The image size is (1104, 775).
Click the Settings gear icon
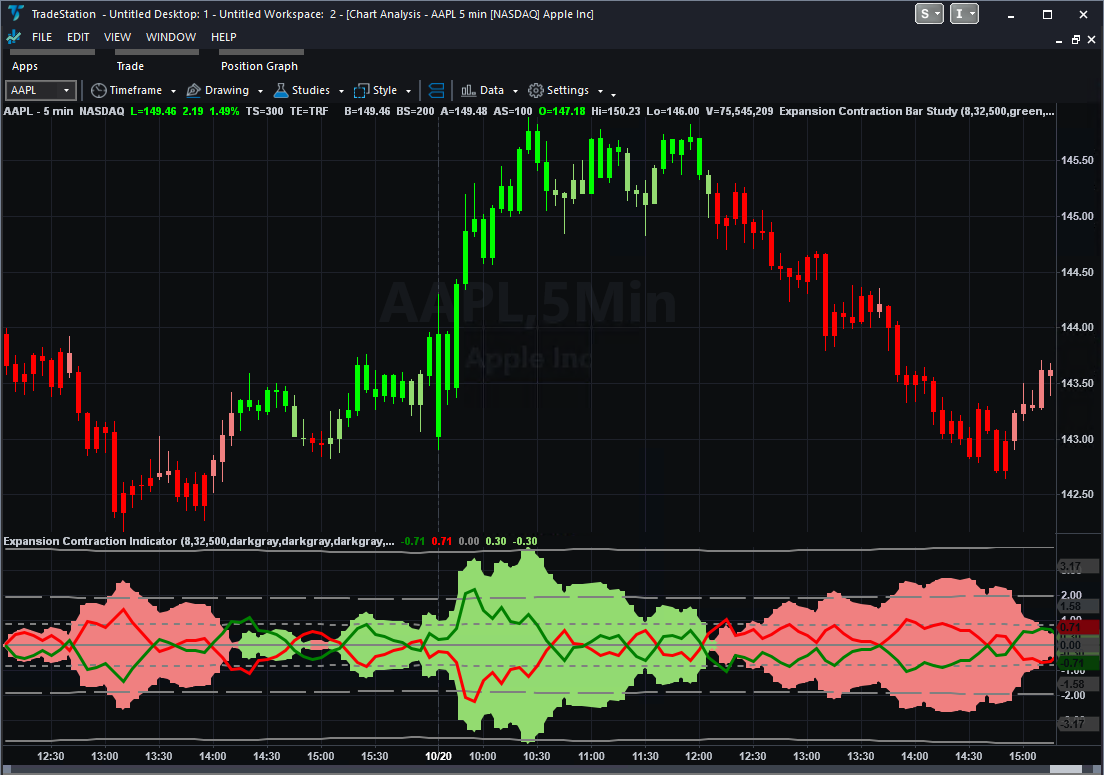(536, 90)
